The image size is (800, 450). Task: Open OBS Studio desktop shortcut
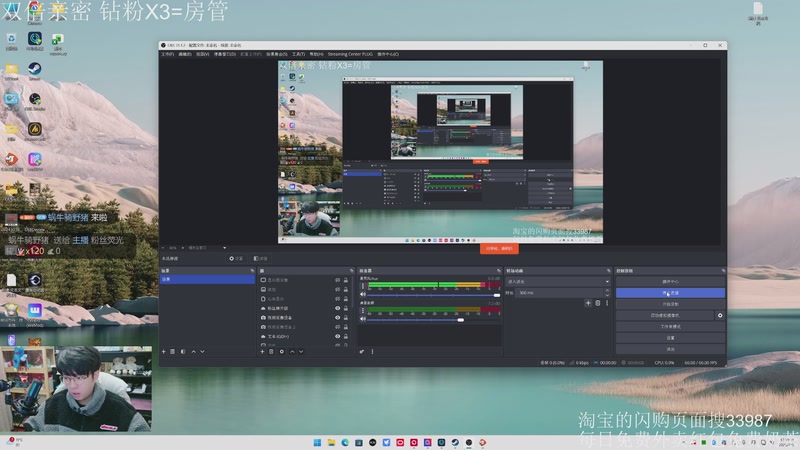click(35, 101)
